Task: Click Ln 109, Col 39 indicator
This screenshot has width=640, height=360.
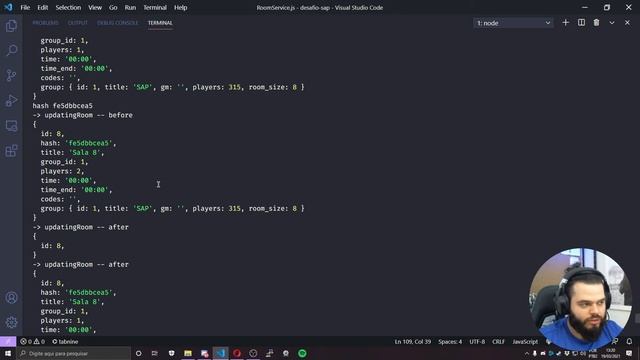Action: [413, 342]
